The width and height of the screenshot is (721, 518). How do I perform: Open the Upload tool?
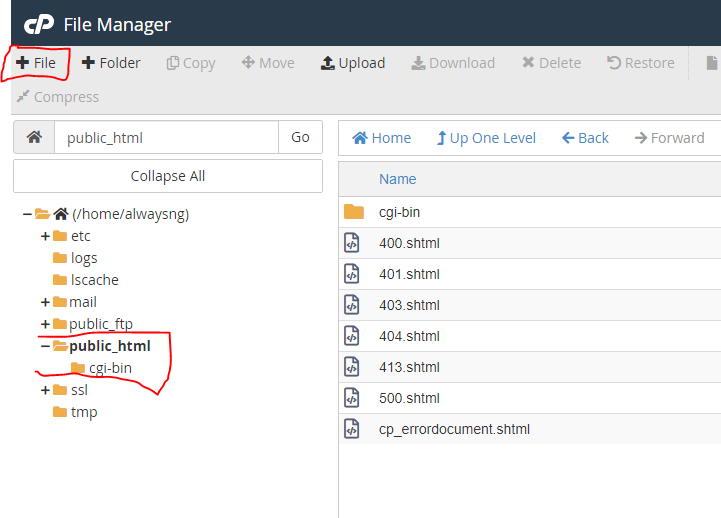point(352,63)
